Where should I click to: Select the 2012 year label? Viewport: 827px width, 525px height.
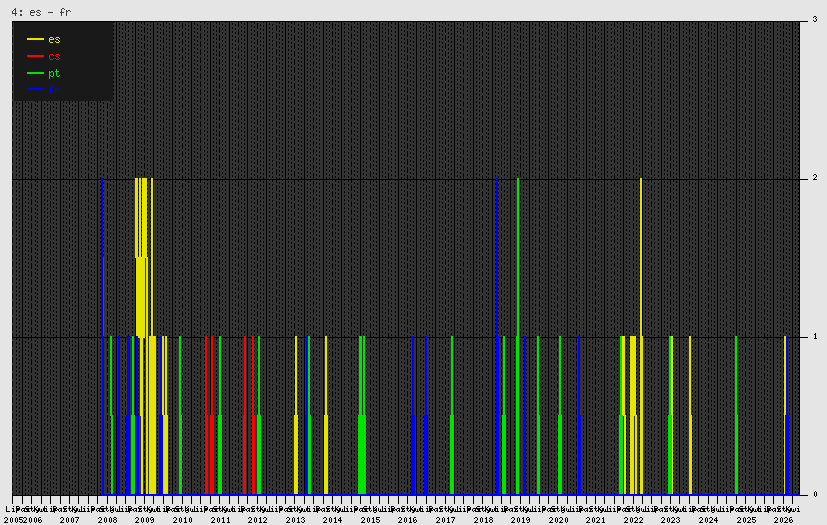point(257,520)
